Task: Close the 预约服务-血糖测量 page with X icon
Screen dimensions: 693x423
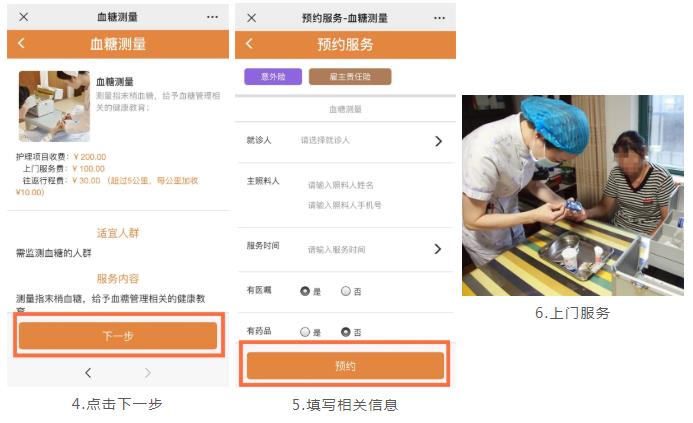Action: (x=251, y=18)
